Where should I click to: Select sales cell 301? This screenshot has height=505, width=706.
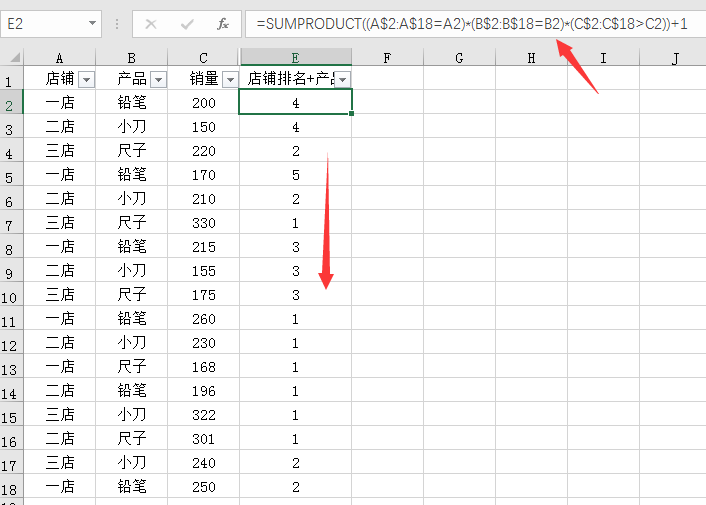(204, 439)
